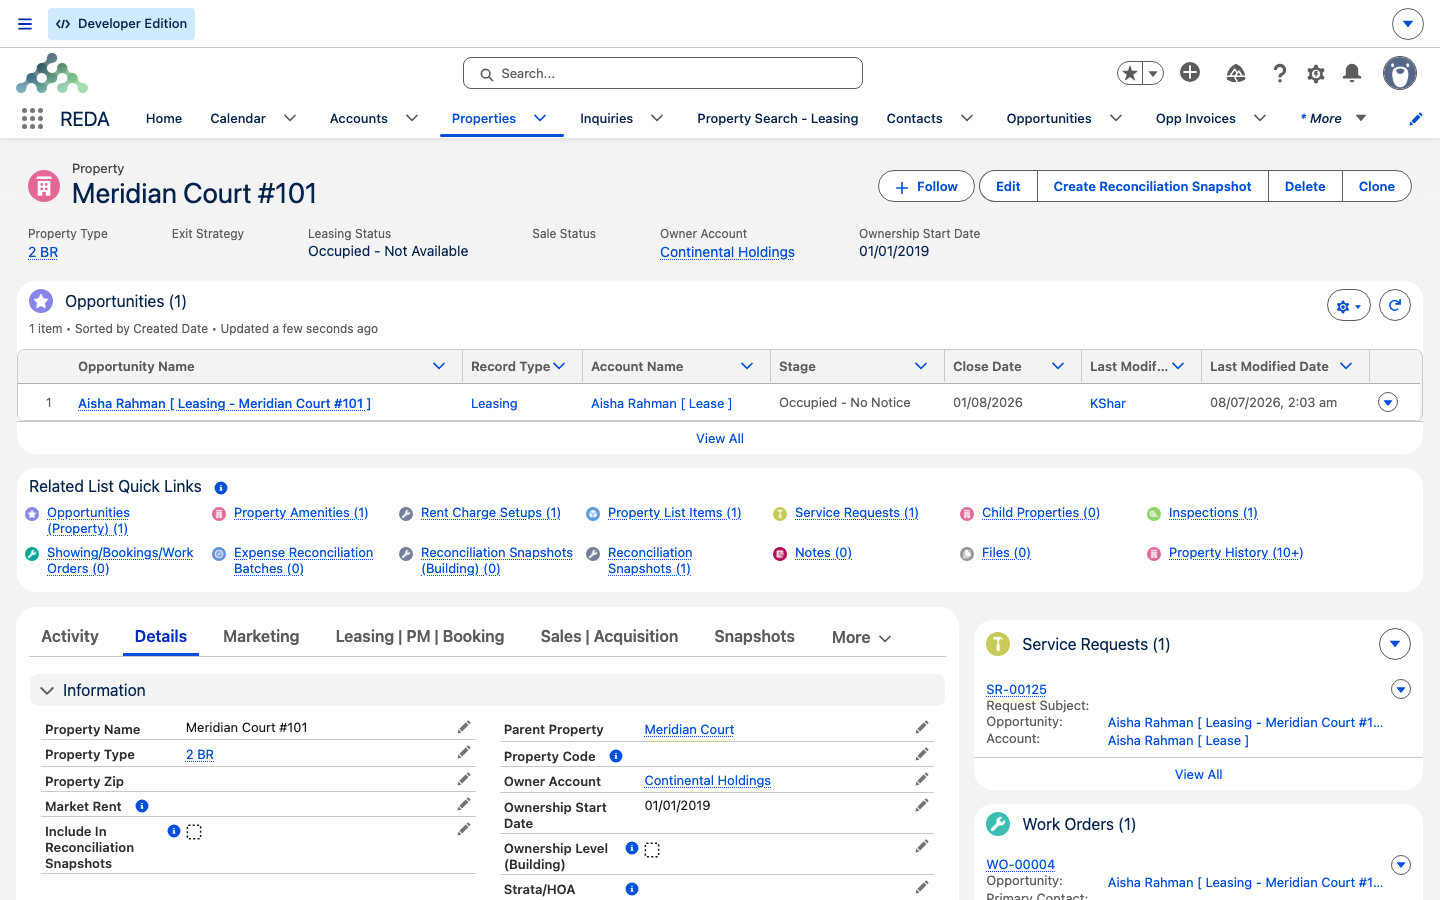Open the More tabs dropdown in record details
This screenshot has height=900, width=1440.
[x=861, y=638]
